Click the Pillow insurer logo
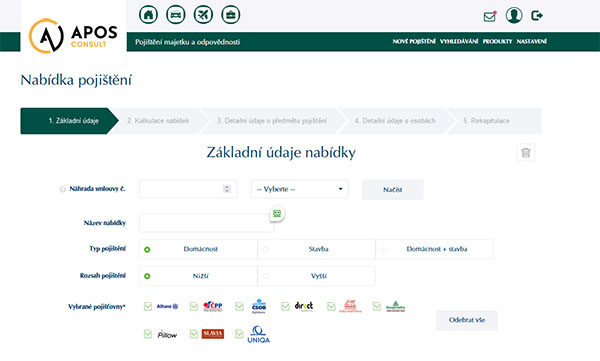Image resolution: width=600 pixels, height=361 pixels. pyautogui.click(x=167, y=335)
